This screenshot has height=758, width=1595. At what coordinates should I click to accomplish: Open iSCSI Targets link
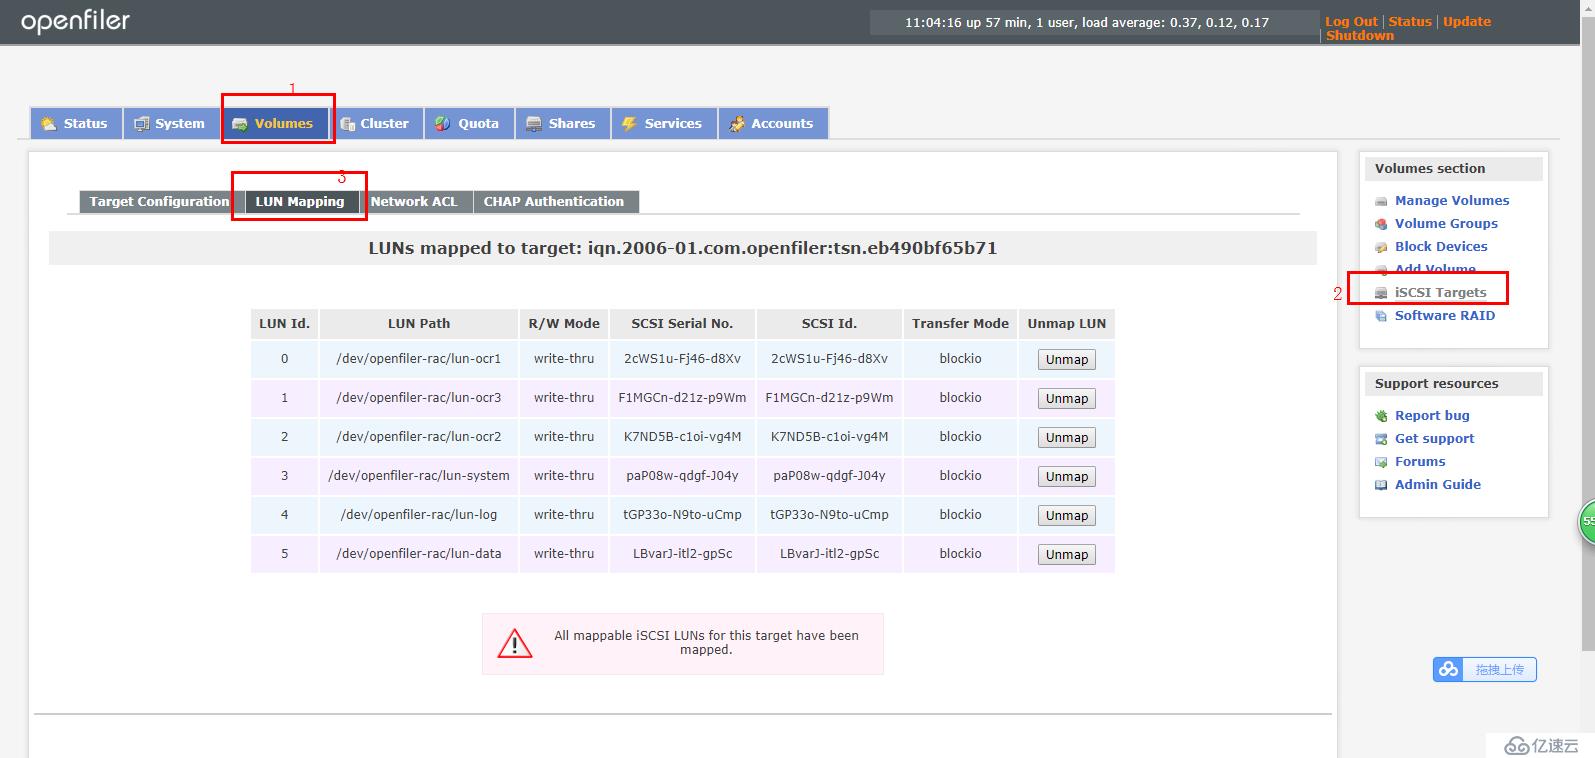pos(1440,293)
